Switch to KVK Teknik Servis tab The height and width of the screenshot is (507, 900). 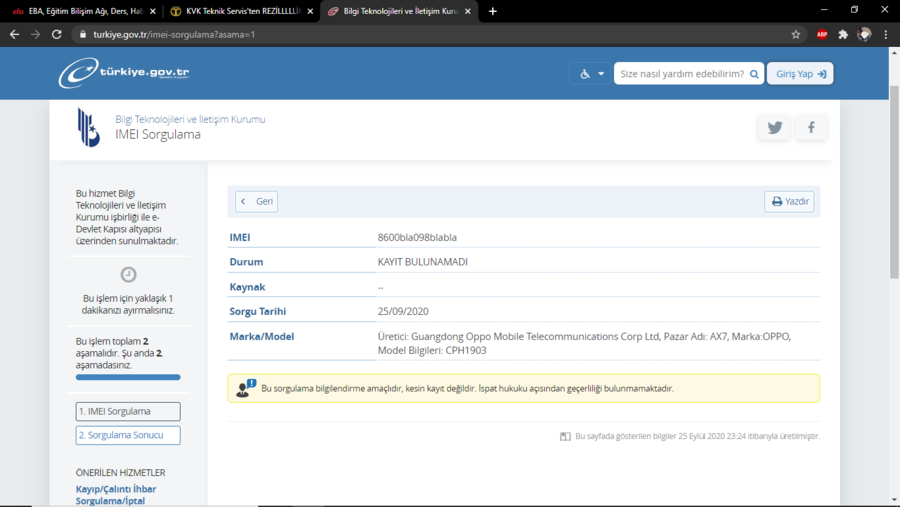(241, 11)
